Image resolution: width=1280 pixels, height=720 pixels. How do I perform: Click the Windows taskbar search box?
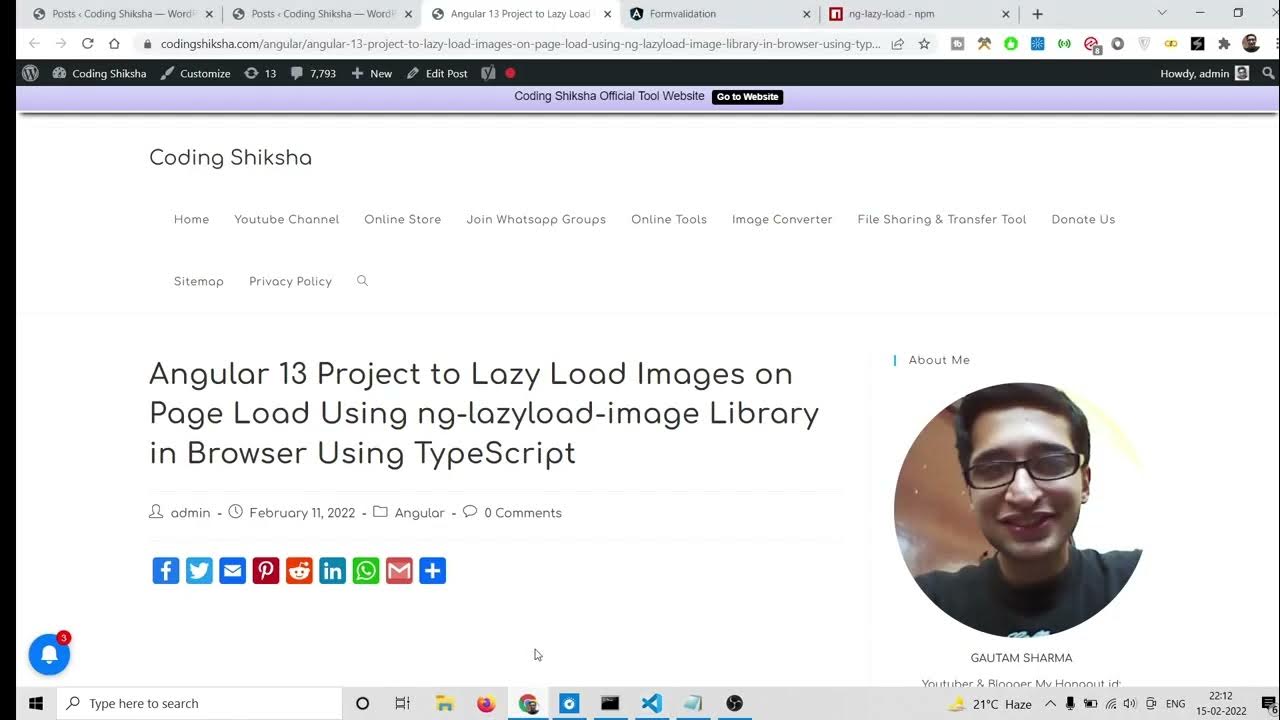point(200,703)
